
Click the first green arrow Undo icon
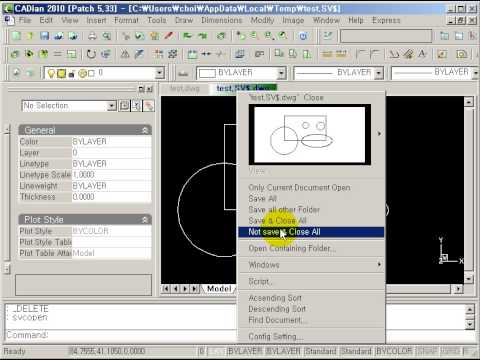pyautogui.click(x=188, y=36)
